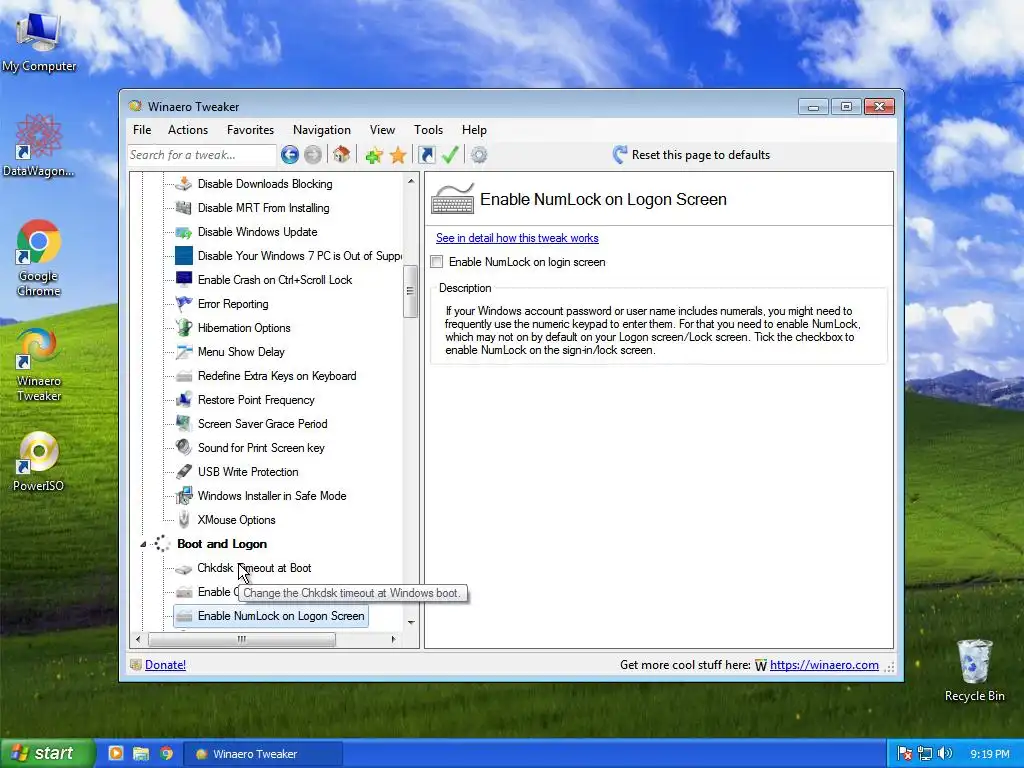Click the Disable Downloads Blocking icon
Screen dimensions: 1024x768
(184, 184)
